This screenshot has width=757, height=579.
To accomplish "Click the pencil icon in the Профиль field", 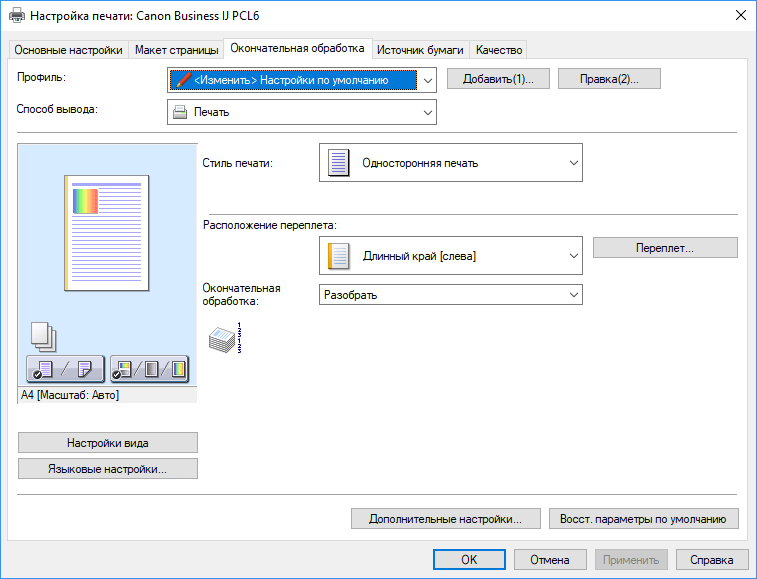I will (x=183, y=80).
